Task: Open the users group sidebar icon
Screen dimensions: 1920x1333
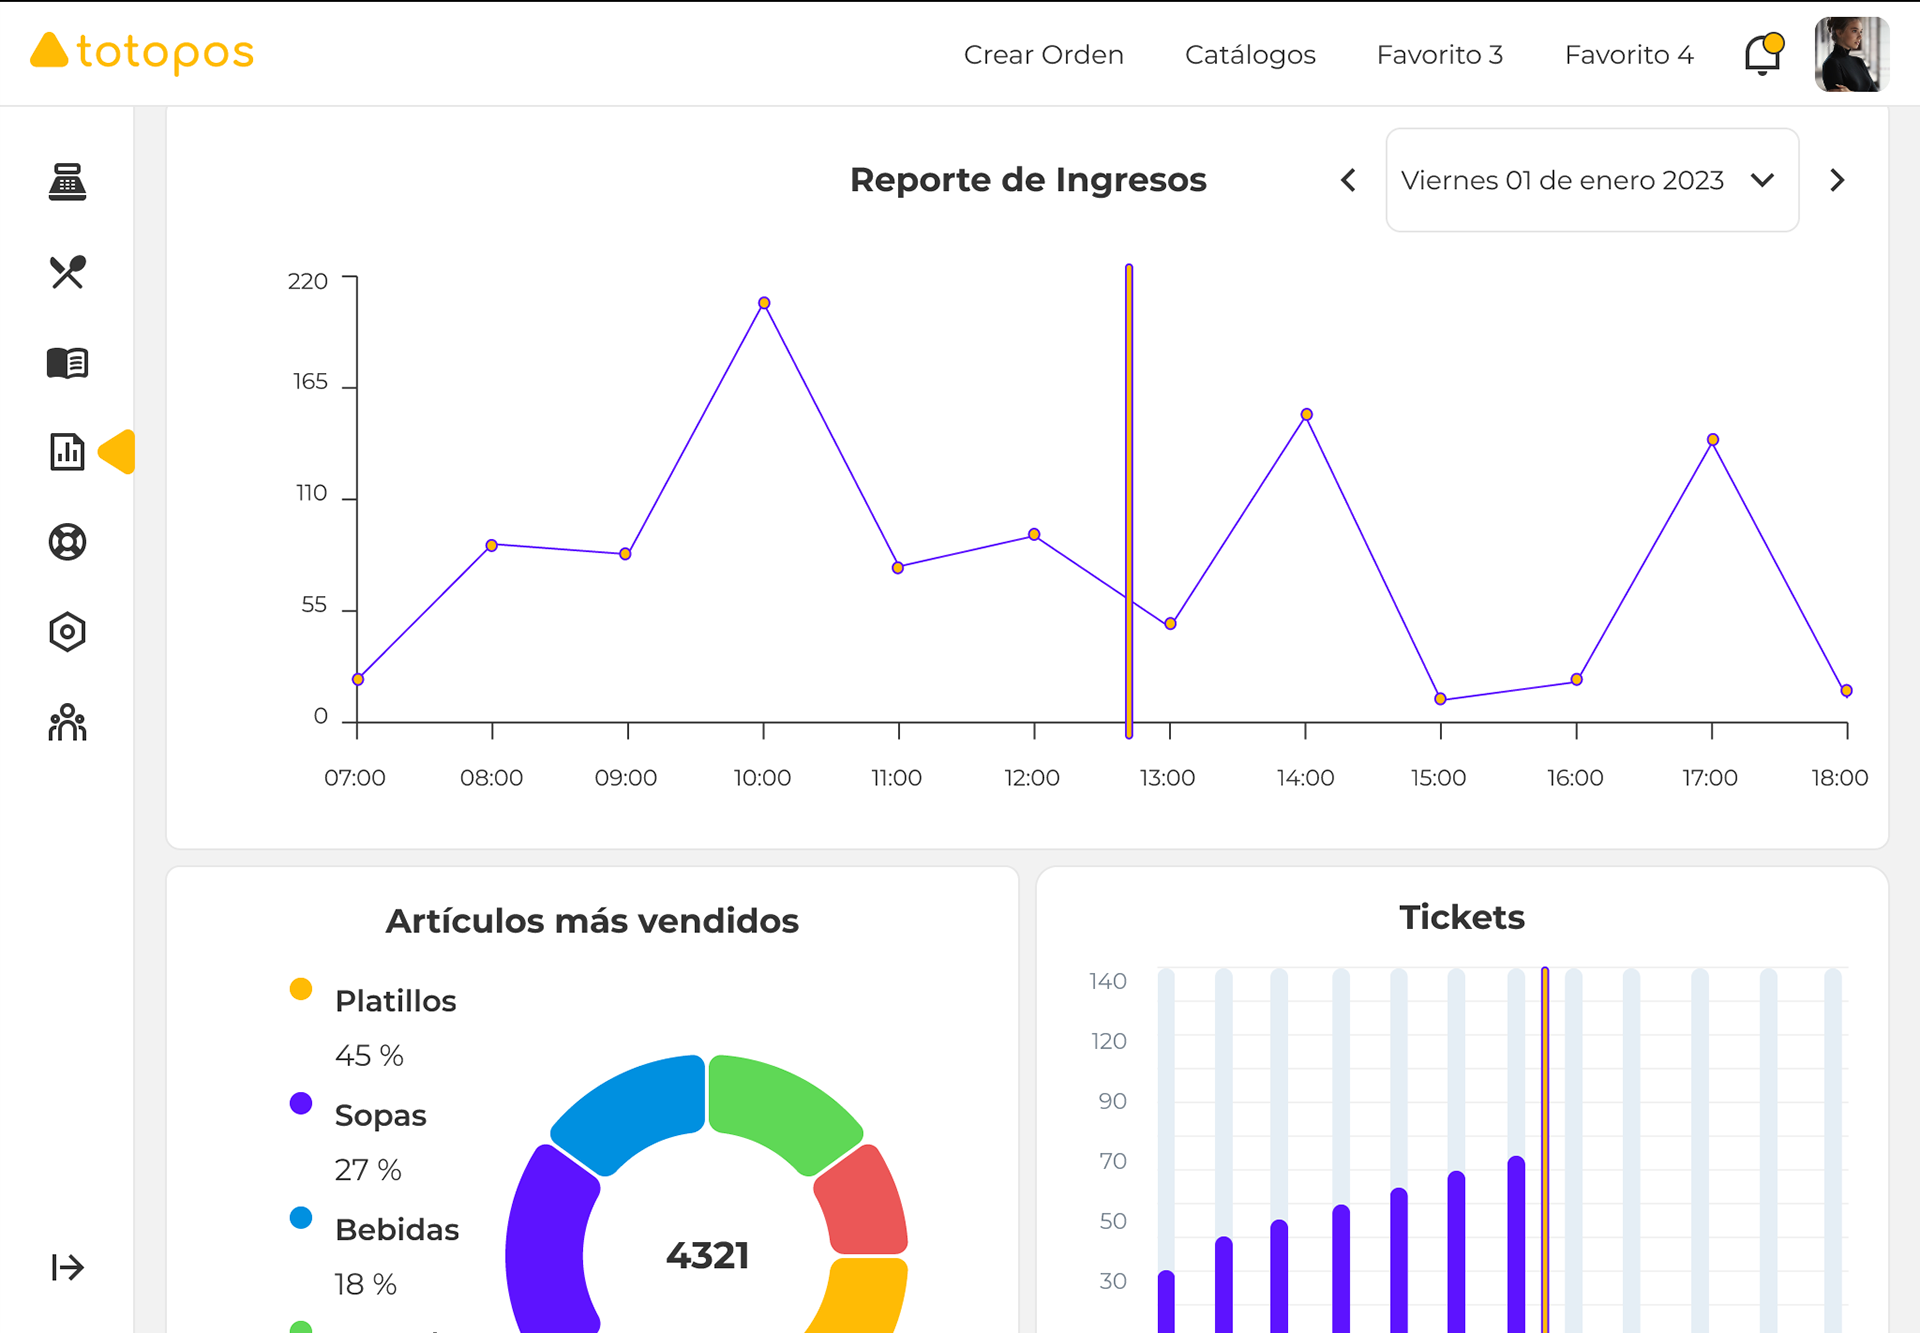Action: (67, 722)
